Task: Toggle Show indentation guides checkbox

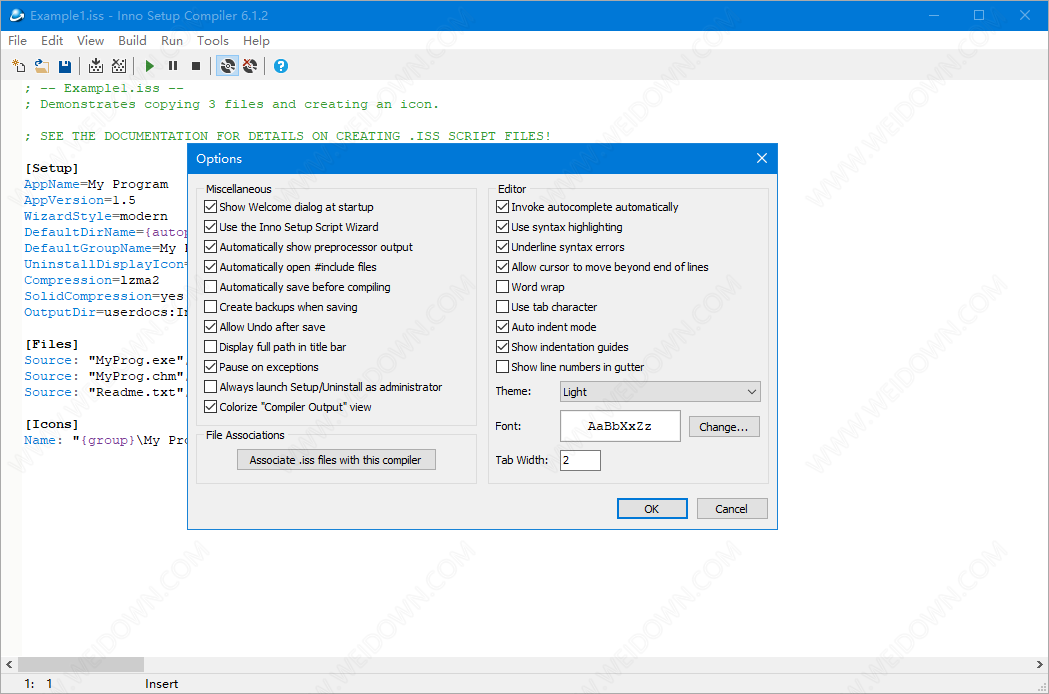Action: 502,347
